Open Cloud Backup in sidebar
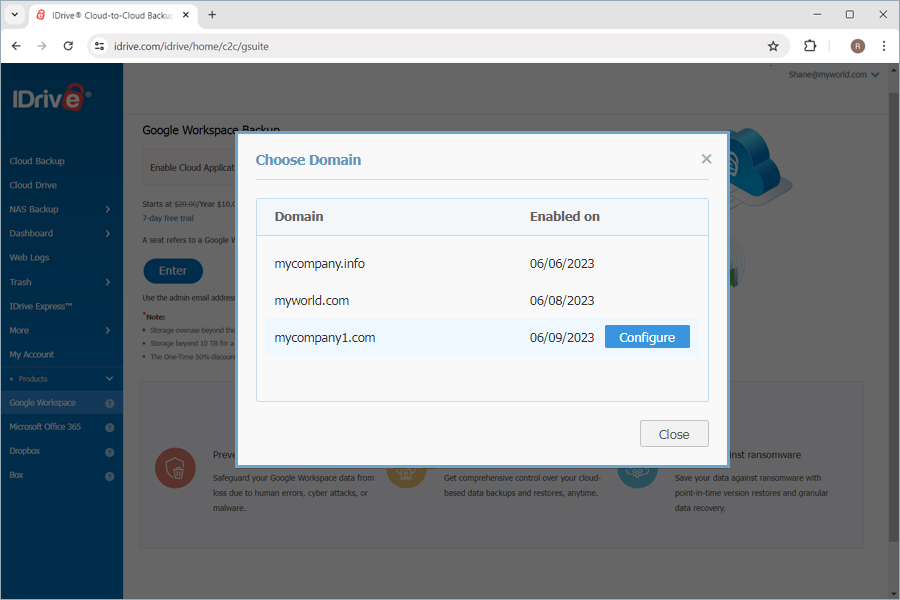Screen dimensions: 900x600 pyautogui.click(x=37, y=161)
